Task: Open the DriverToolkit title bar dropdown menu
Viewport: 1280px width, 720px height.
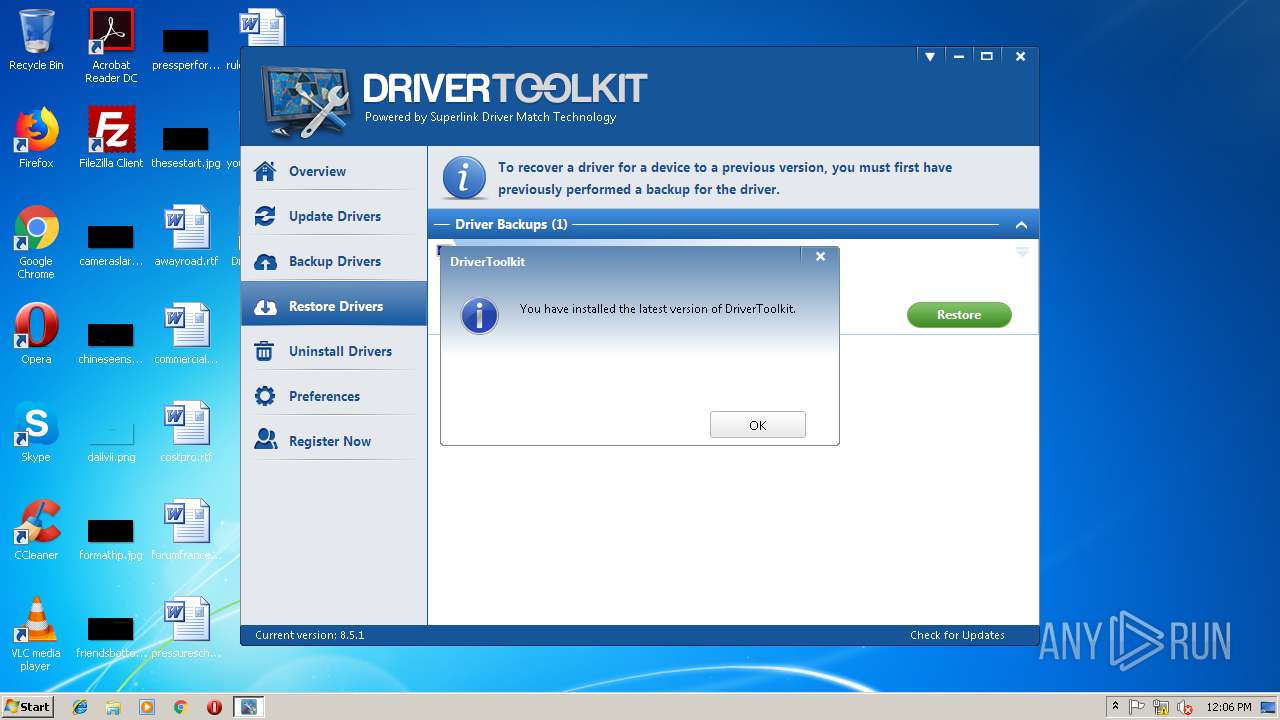Action: pyautogui.click(x=930, y=57)
